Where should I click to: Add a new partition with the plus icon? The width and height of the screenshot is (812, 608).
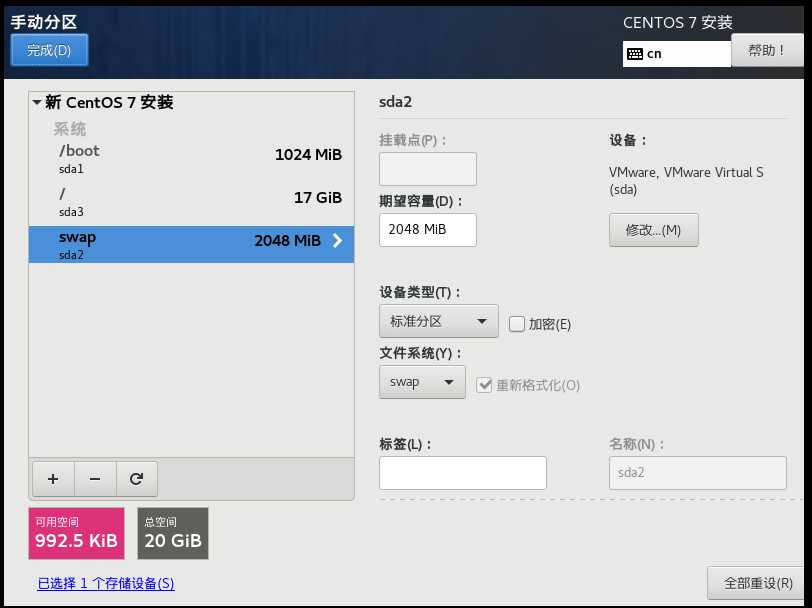53,479
